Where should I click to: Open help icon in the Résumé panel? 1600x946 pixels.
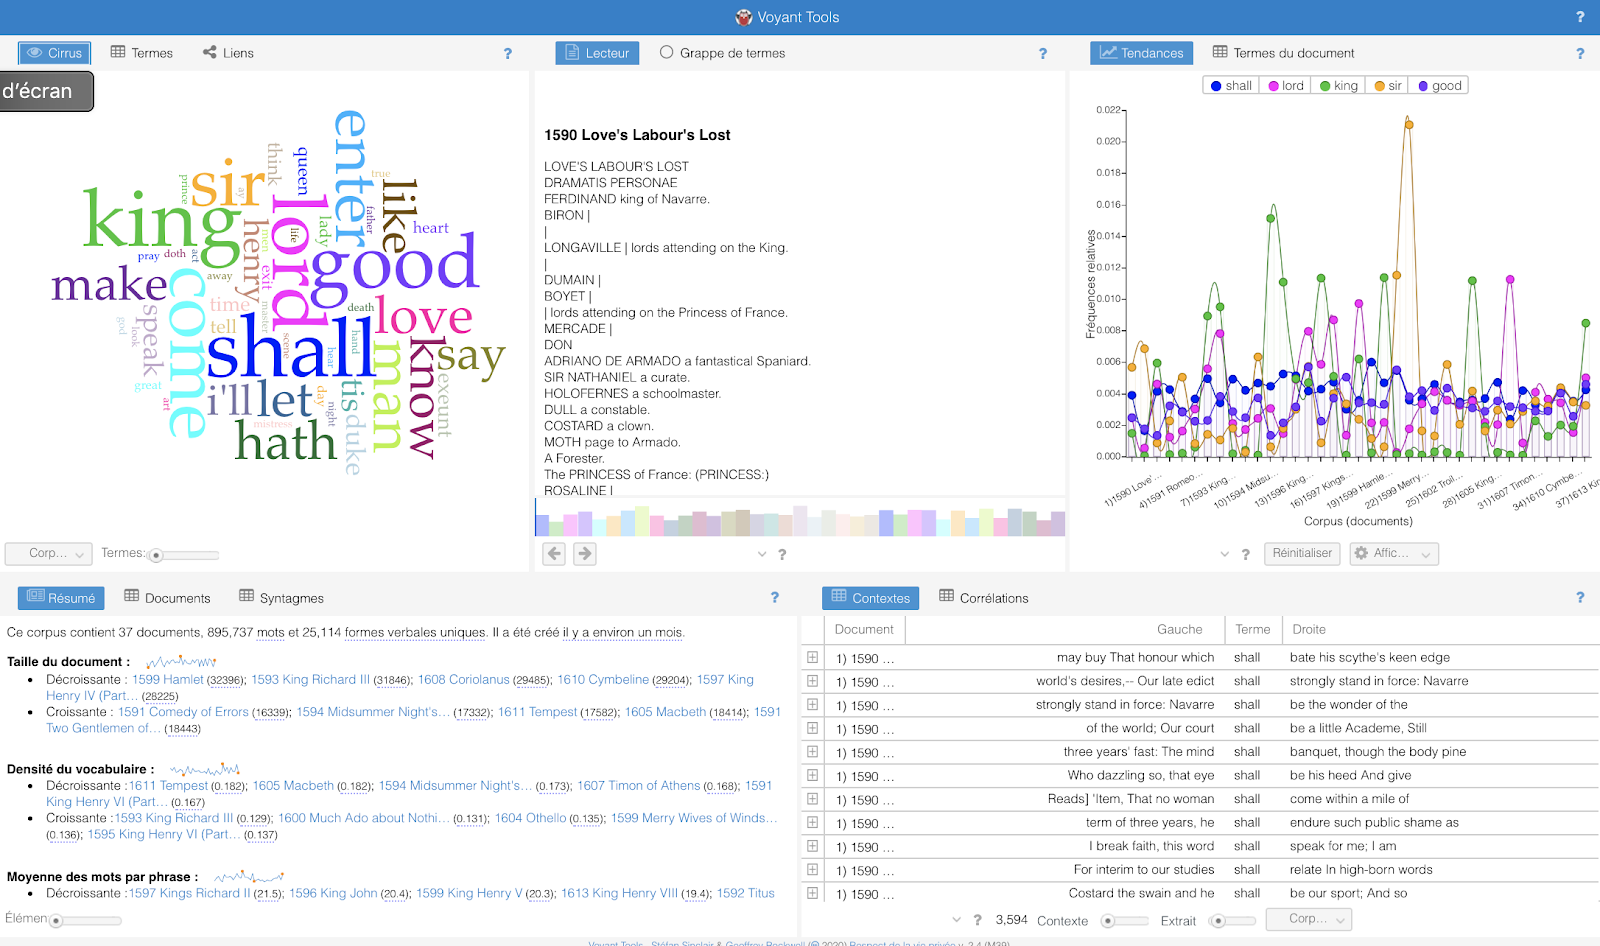click(x=774, y=598)
